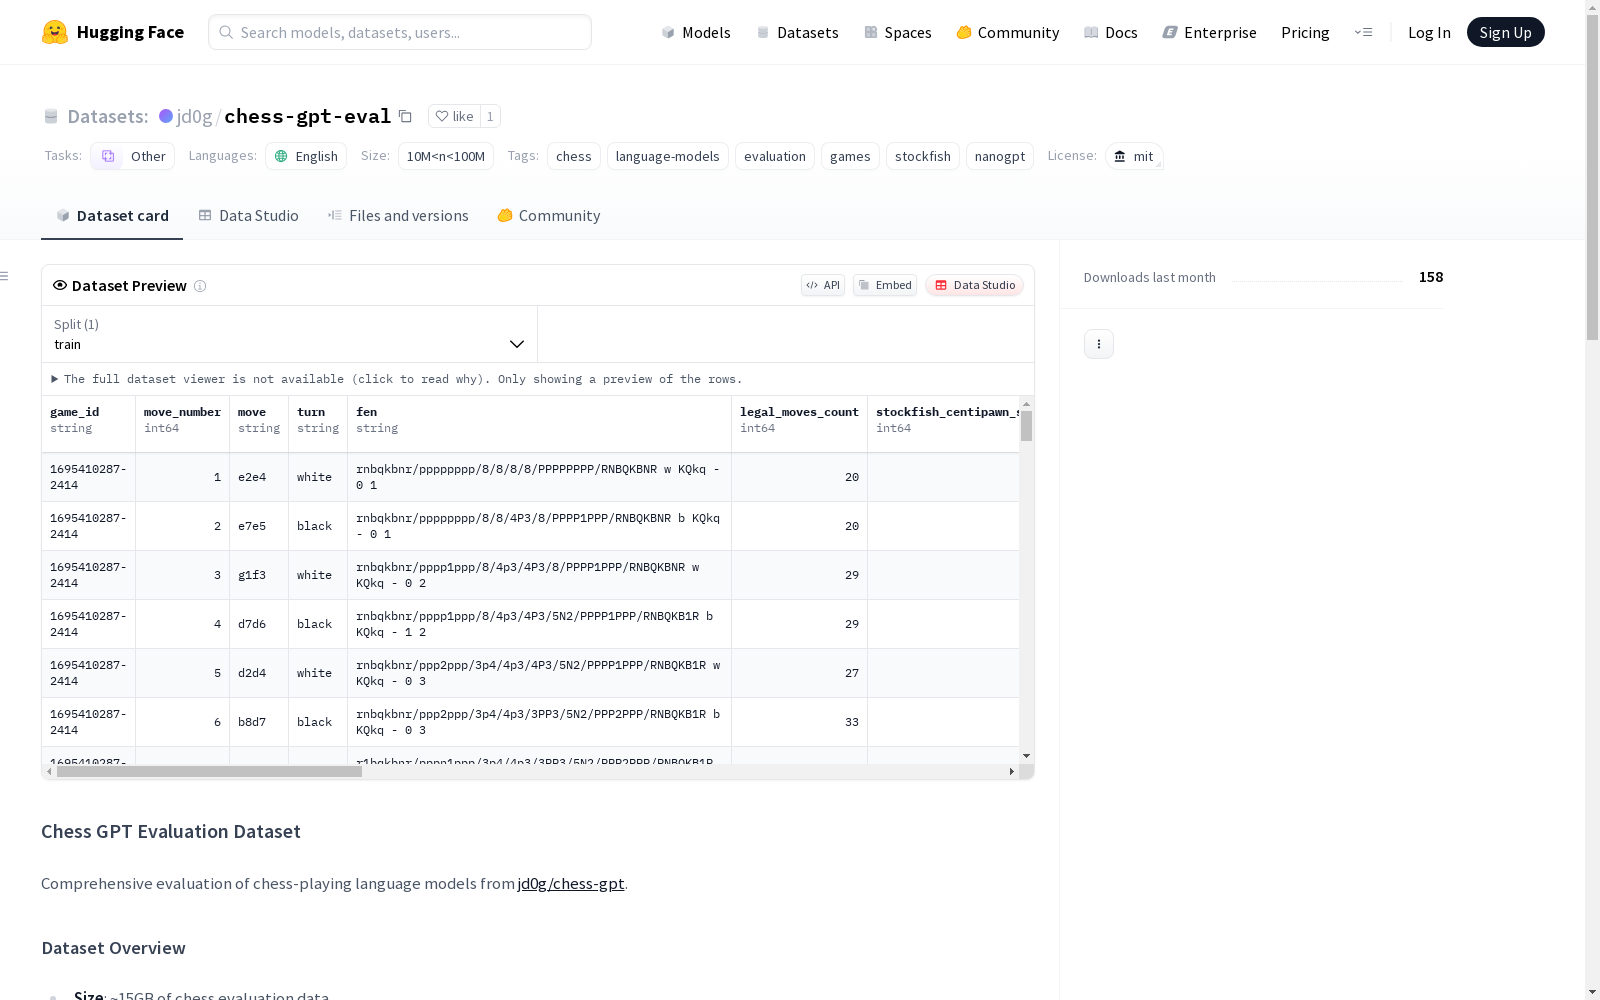The image size is (1600, 1000).
Task: Click the table vertical scrollbar thumb
Action: (1026, 425)
